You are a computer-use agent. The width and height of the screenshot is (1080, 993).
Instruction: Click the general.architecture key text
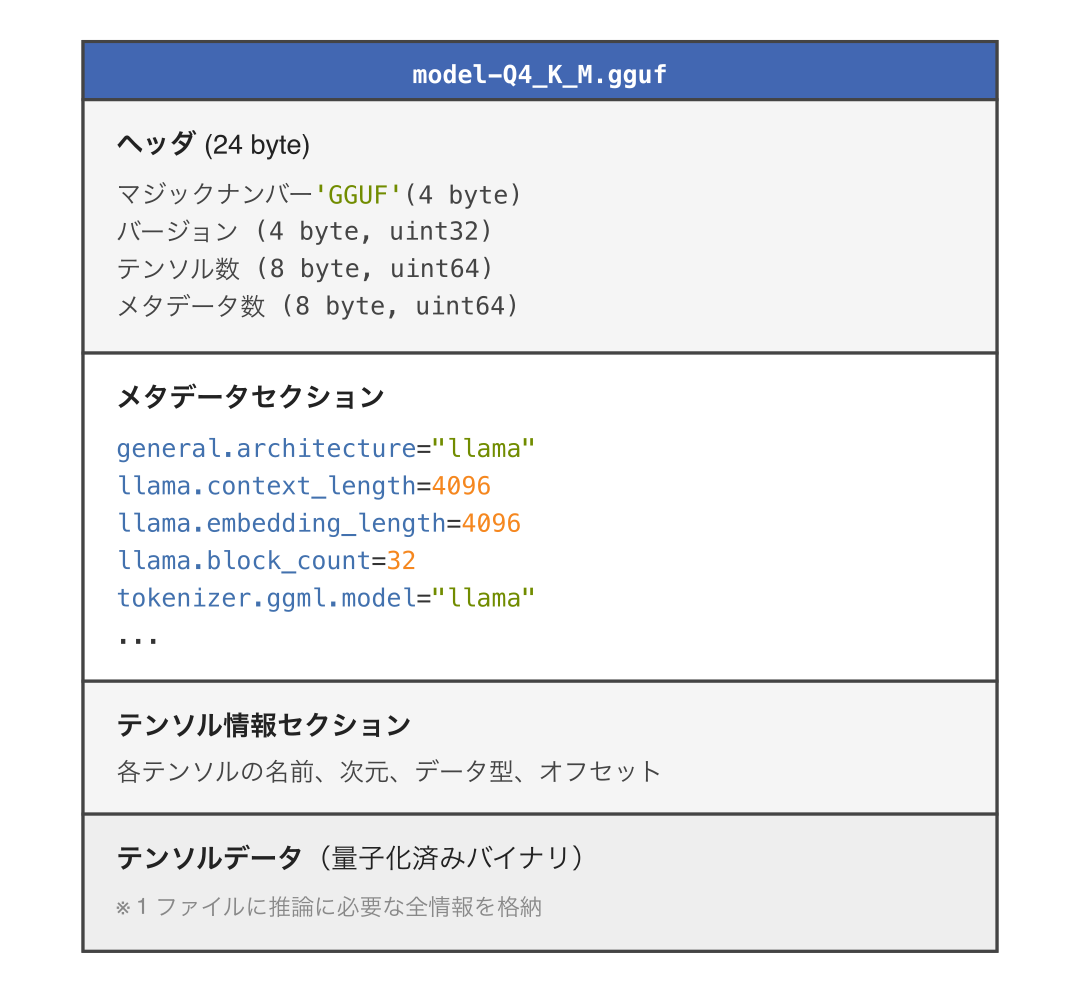click(x=266, y=448)
